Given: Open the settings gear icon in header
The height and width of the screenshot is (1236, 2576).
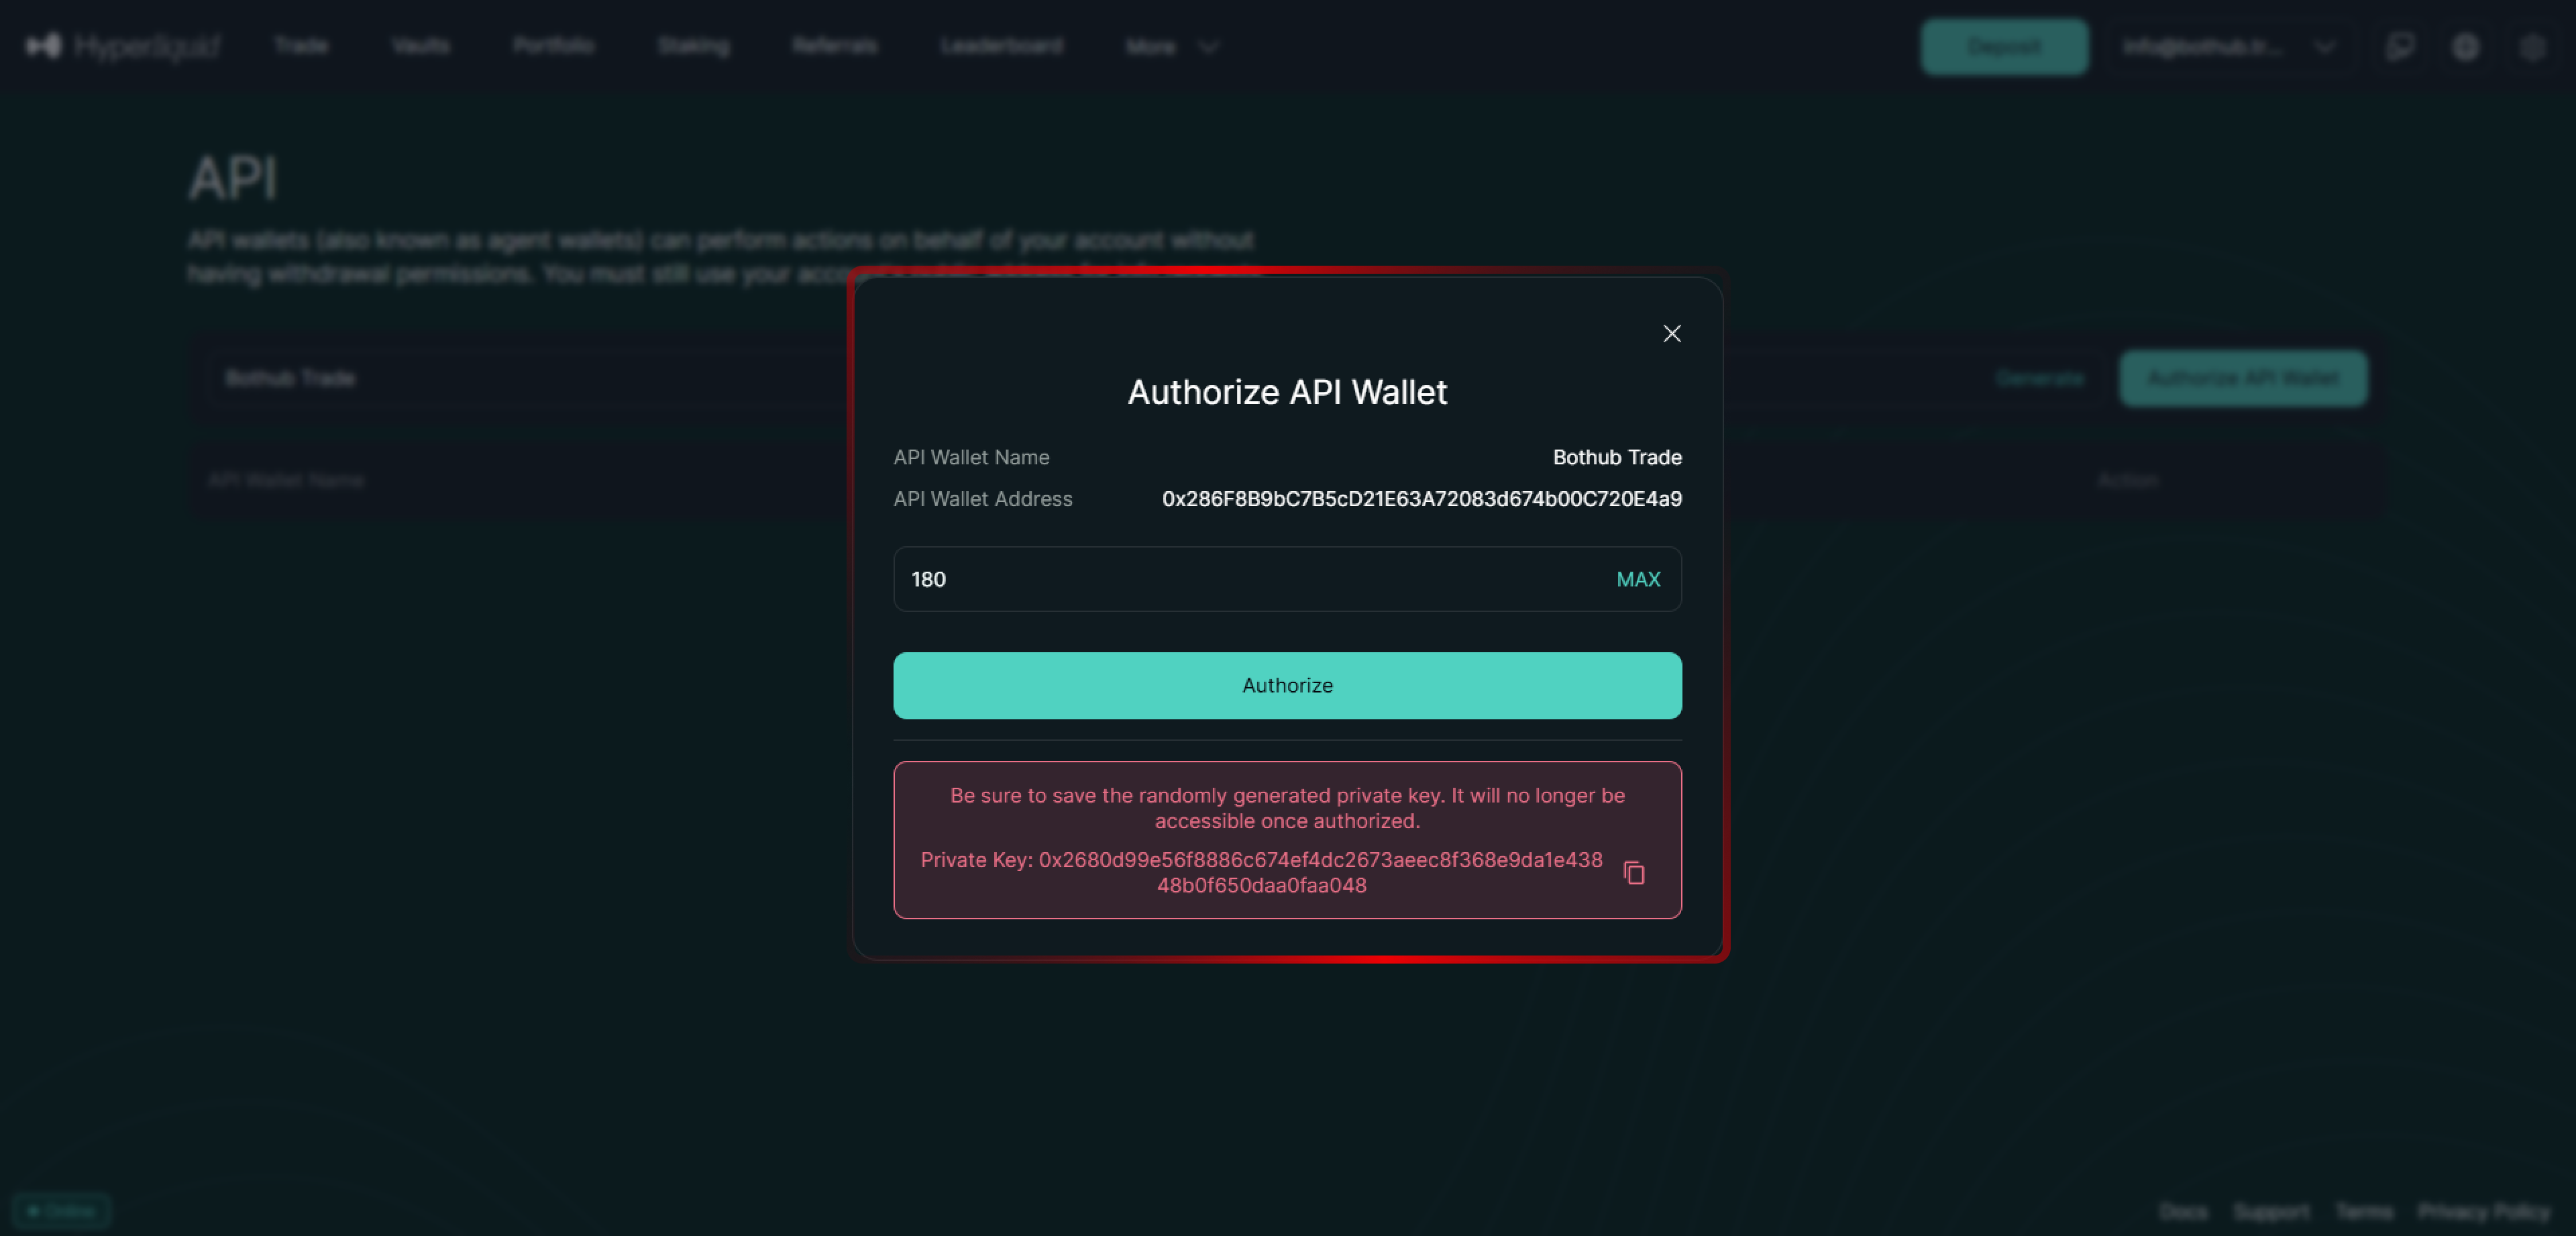Looking at the screenshot, I should [2531, 47].
